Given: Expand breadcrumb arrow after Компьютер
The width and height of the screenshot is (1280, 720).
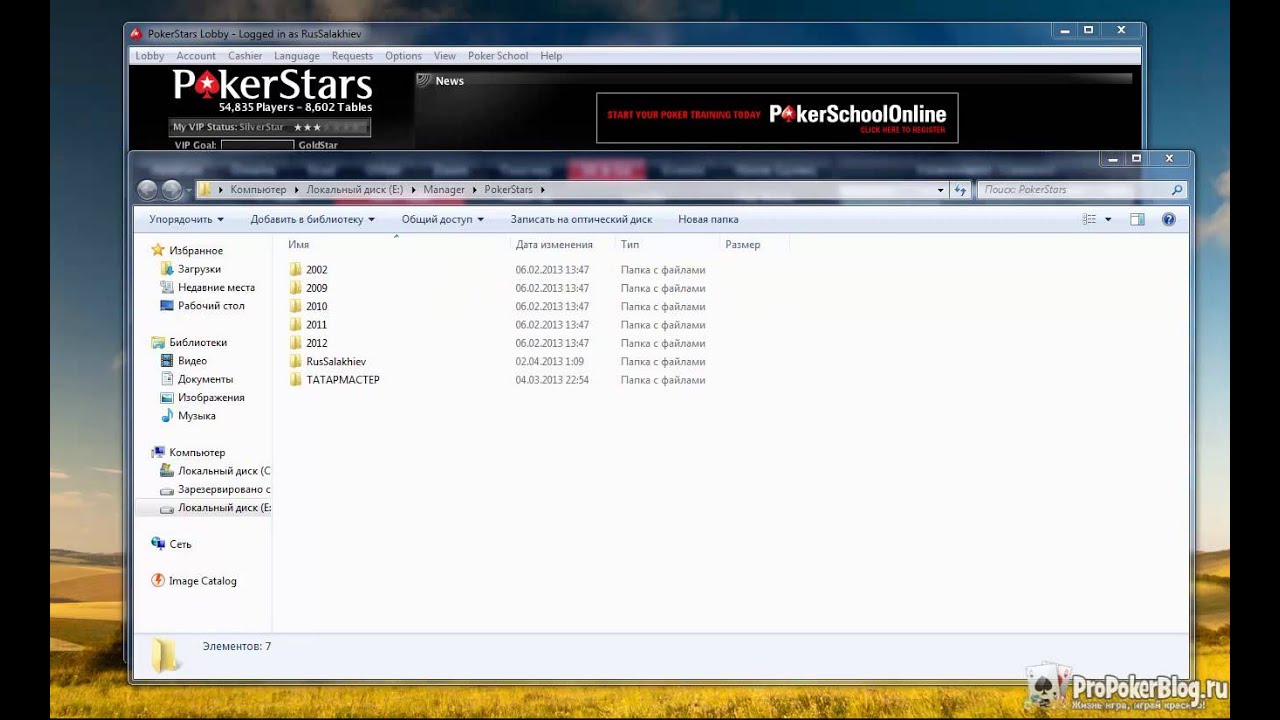Looking at the screenshot, I should [x=295, y=190].
